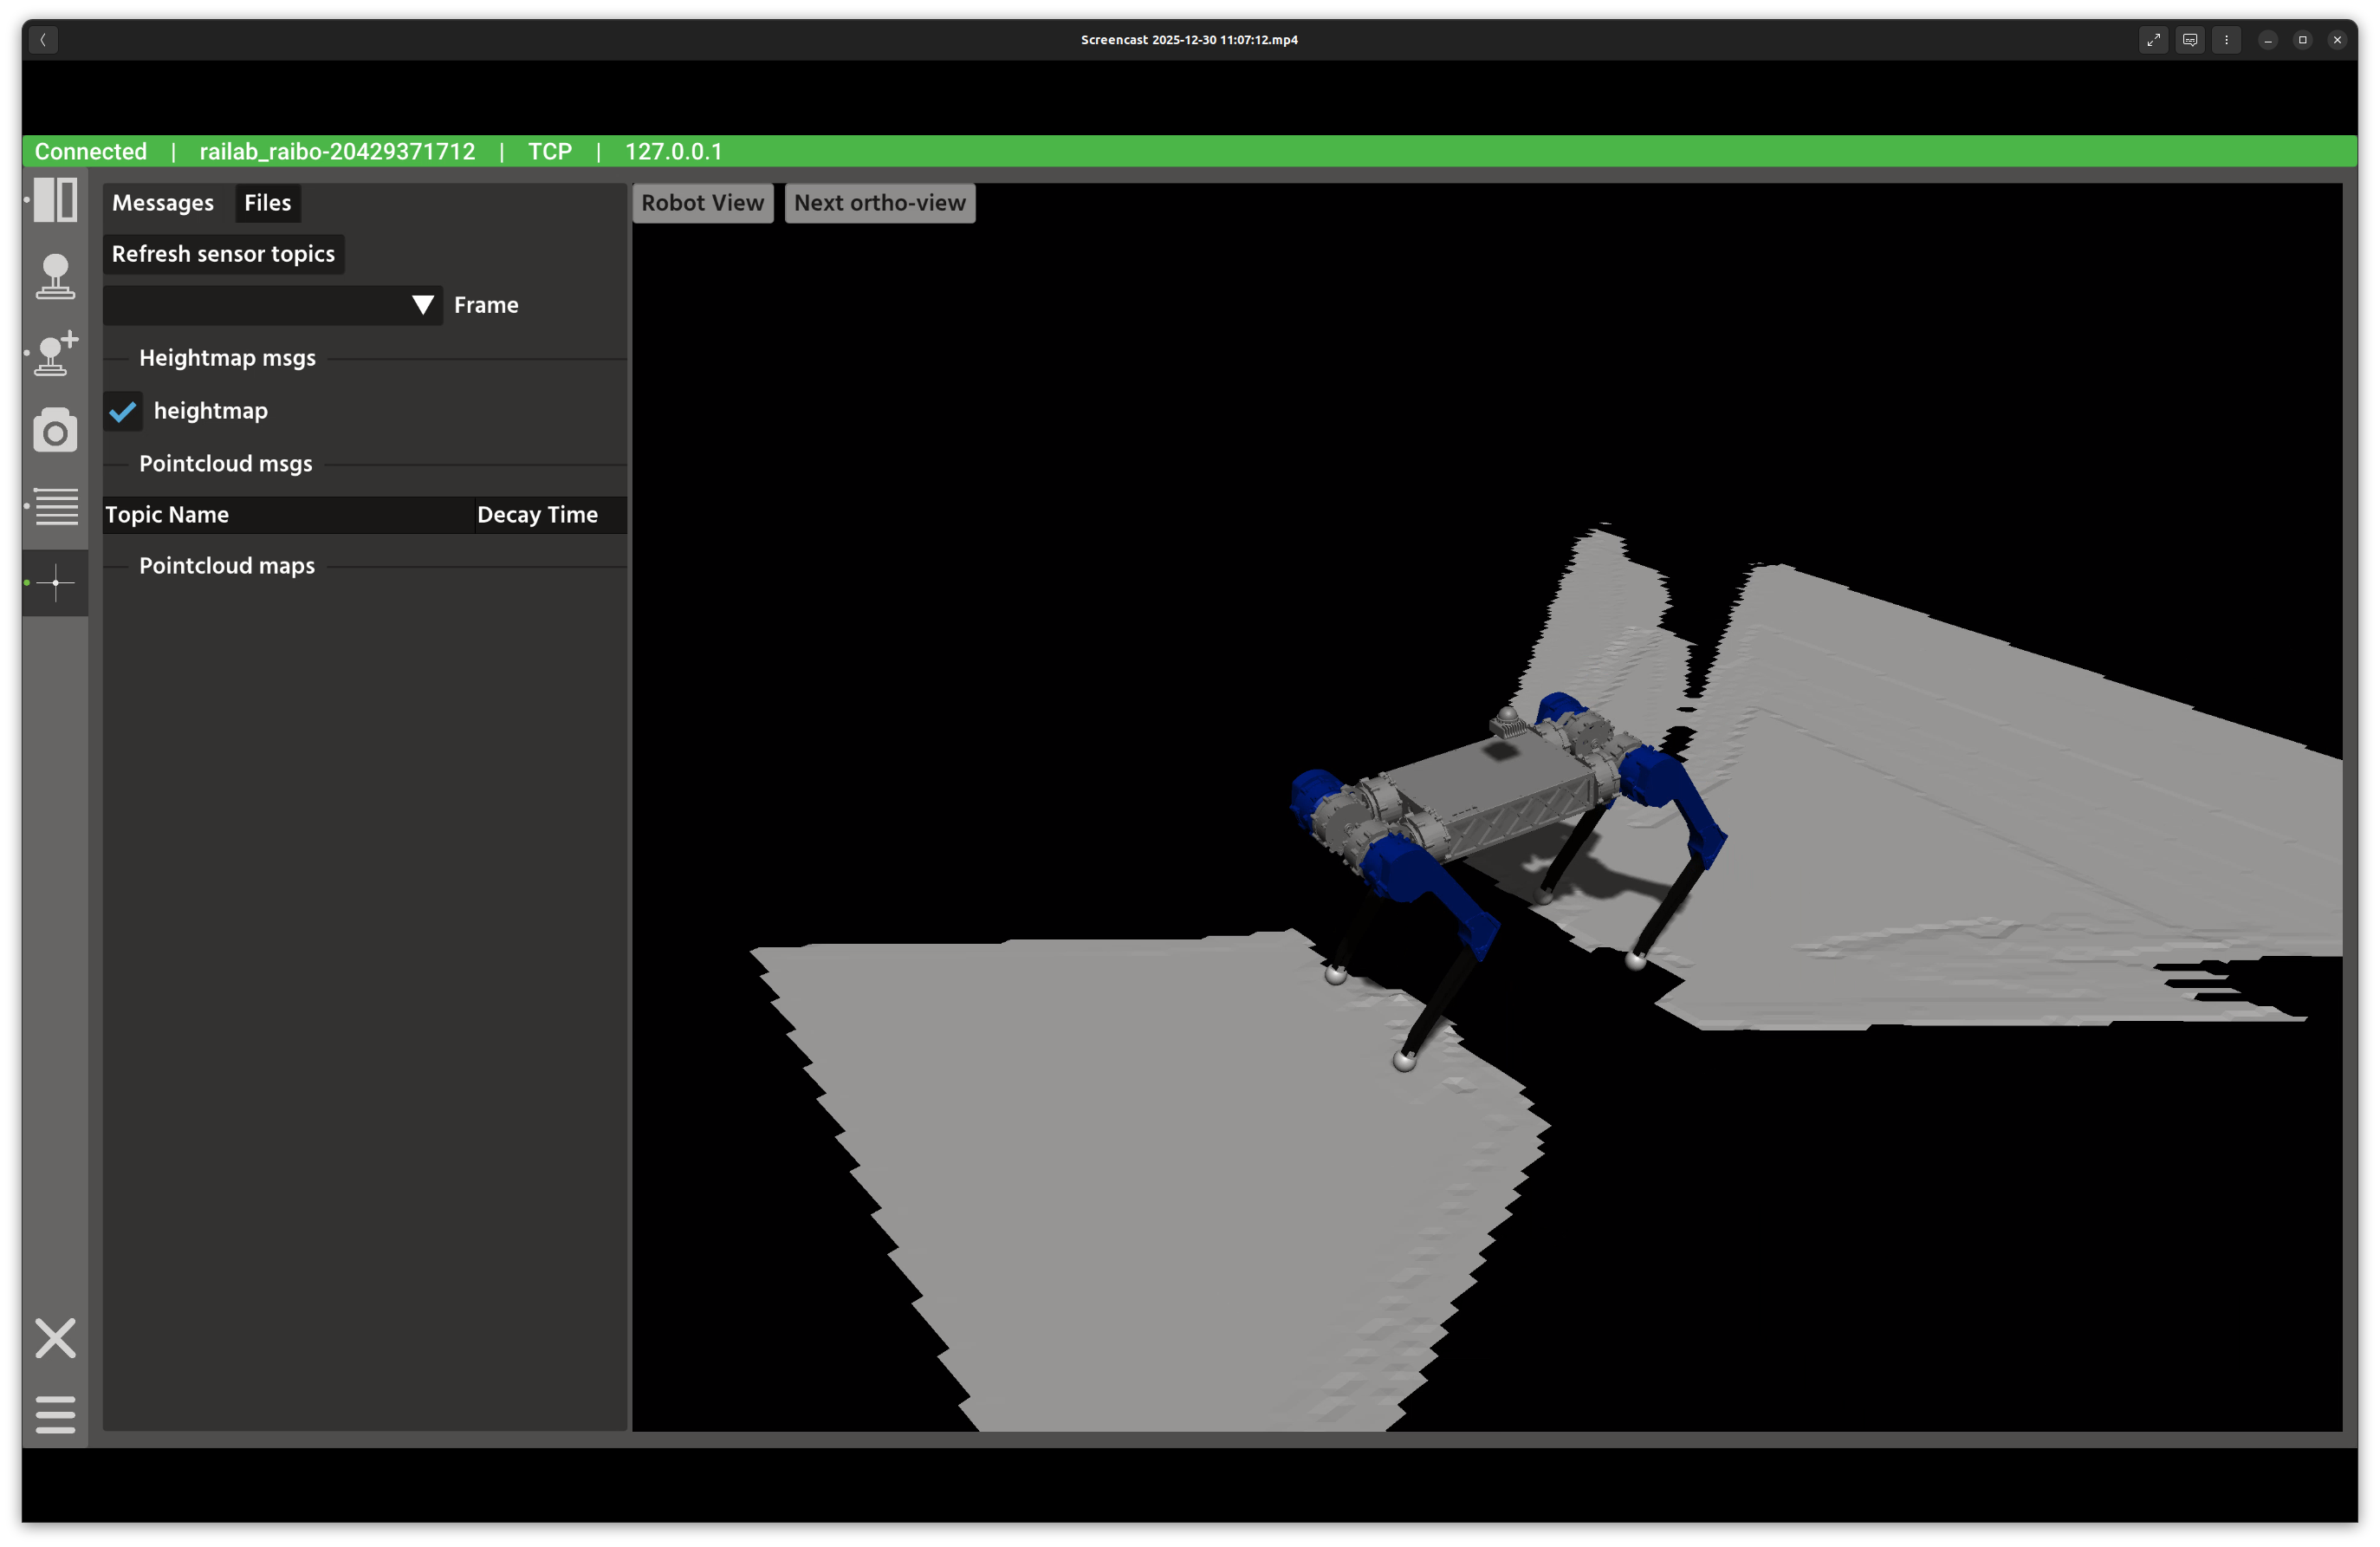Click the large X icon in sidebar

55,1338
